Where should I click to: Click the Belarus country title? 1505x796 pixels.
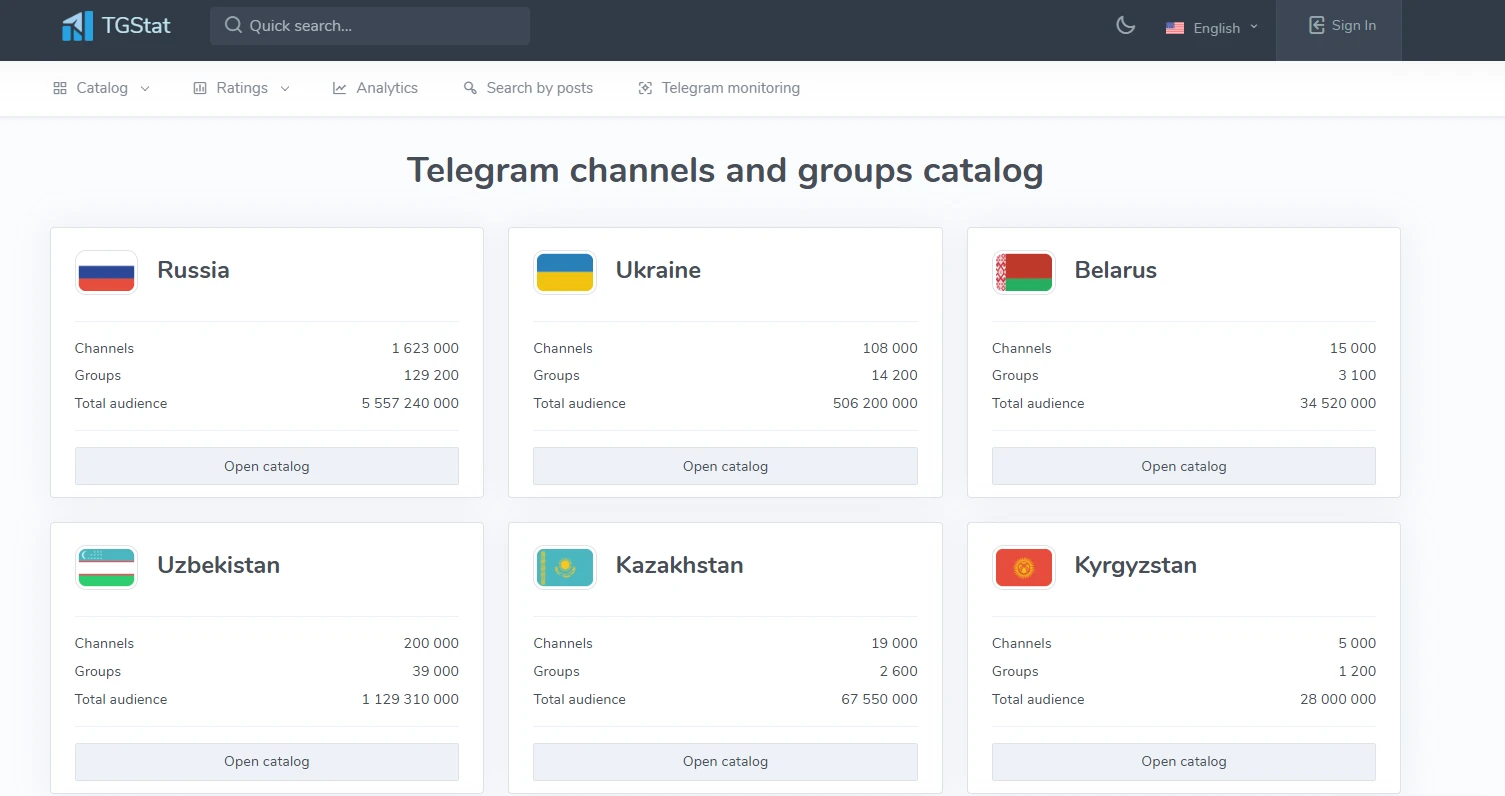pyautogui.click(x=1116, y=270)
